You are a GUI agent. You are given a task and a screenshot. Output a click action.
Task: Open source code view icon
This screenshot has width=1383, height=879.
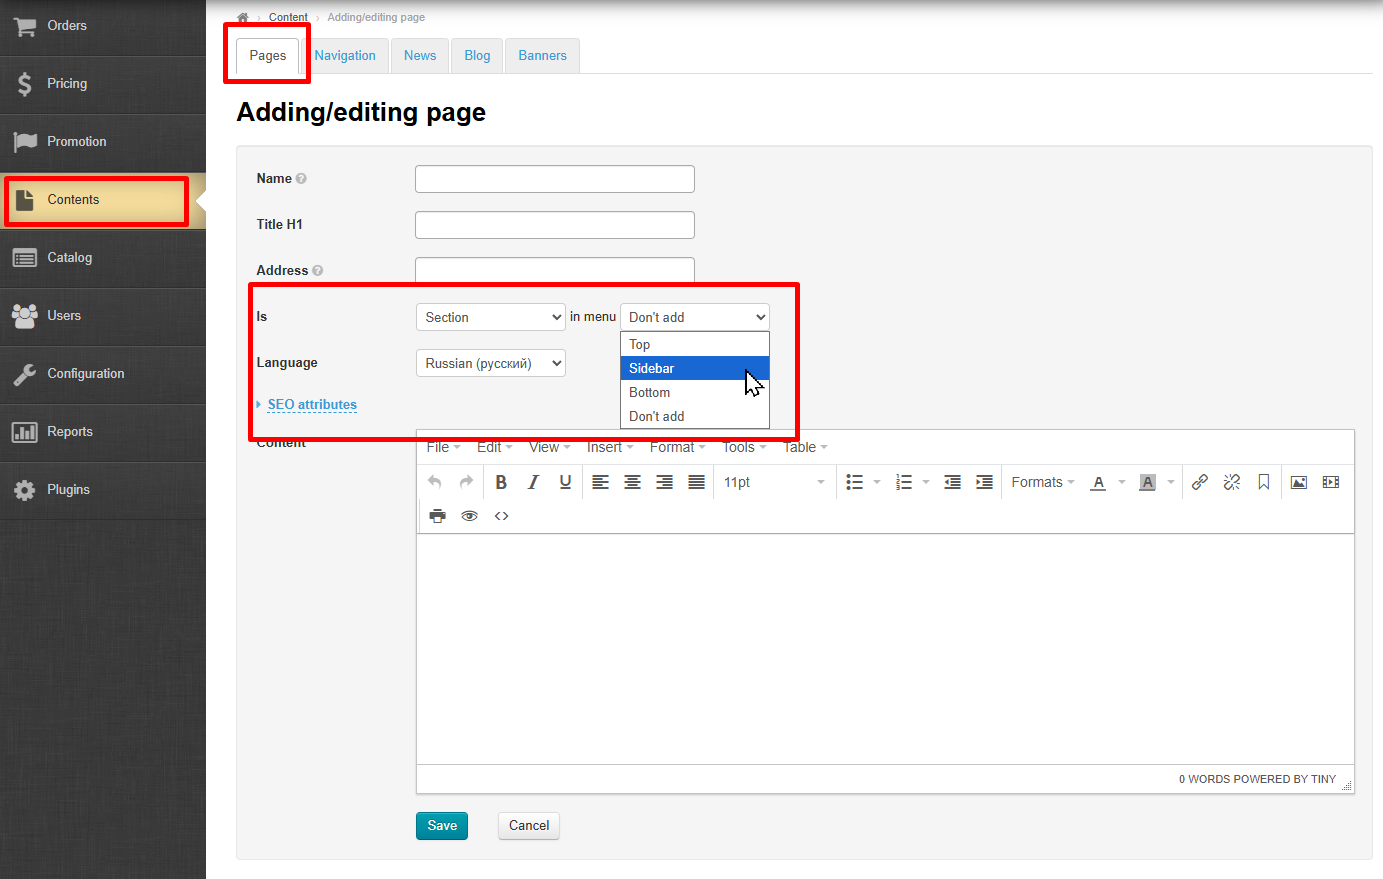click(x=501, y=516)
